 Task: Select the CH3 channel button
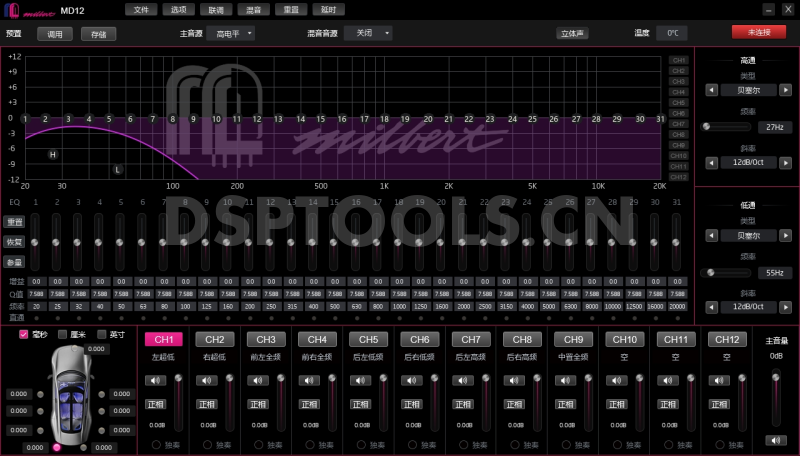[266, 340]
